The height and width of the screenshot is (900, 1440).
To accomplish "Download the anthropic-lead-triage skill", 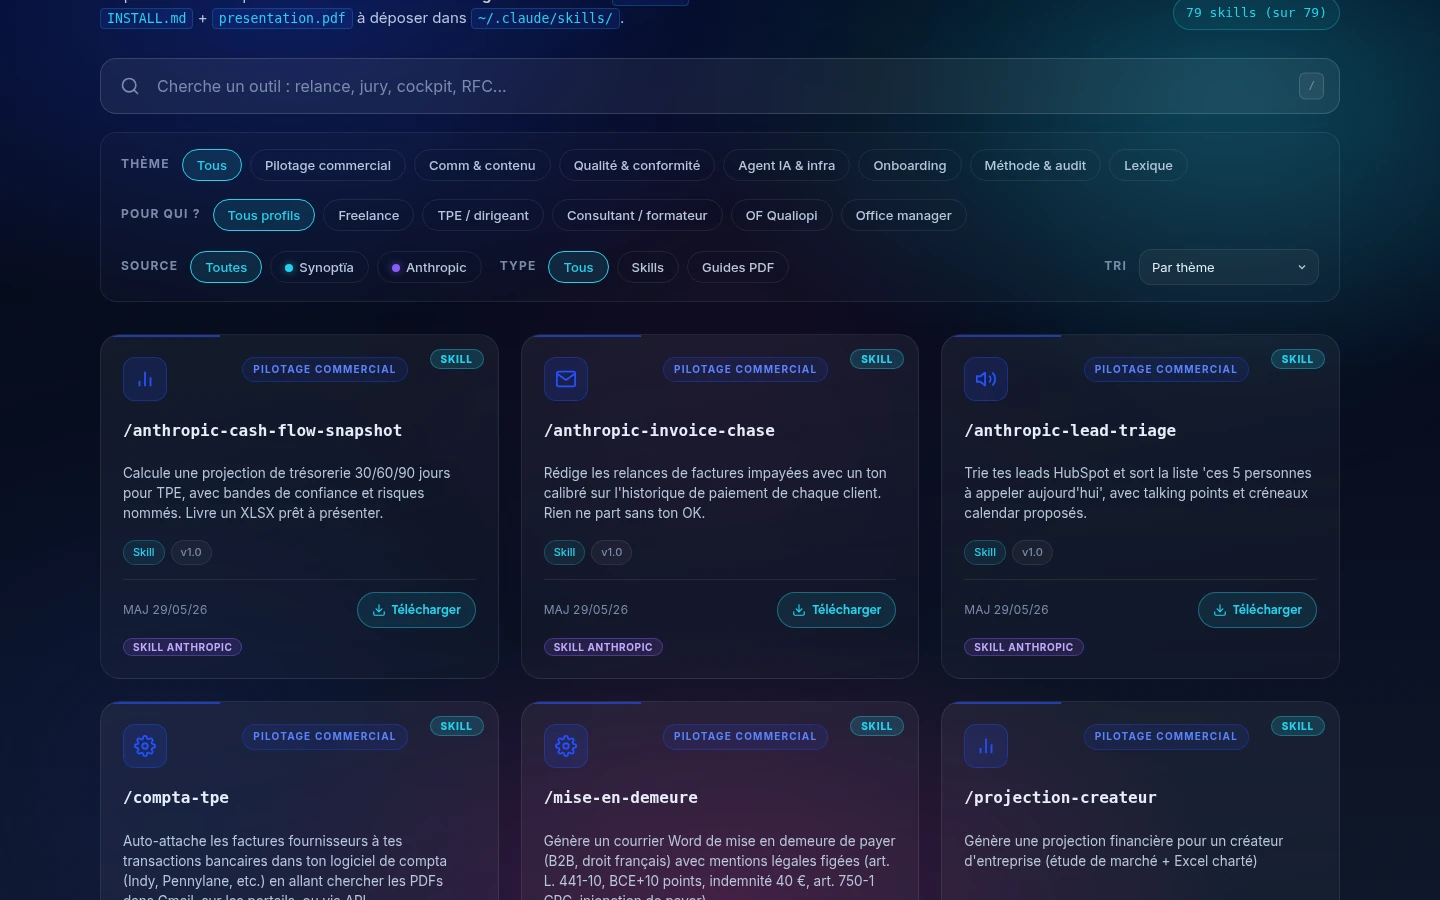I will tap(1257, 610).
